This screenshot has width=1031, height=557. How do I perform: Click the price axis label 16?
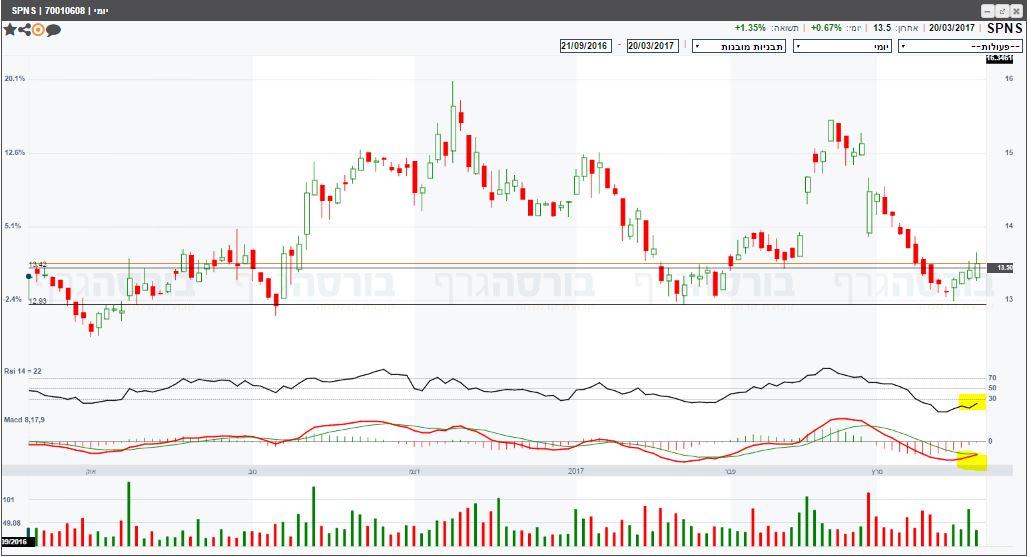(x=1009, y=79)
